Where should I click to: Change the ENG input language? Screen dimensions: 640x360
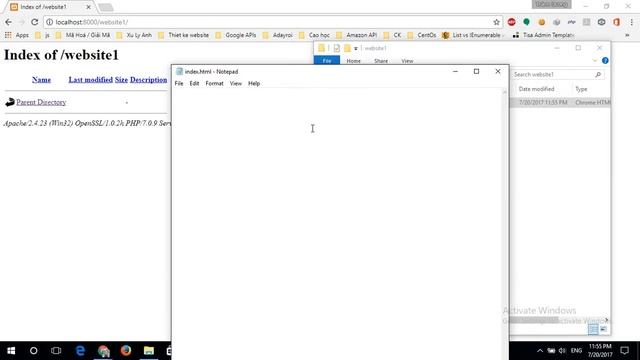click(x=576, y=351)
